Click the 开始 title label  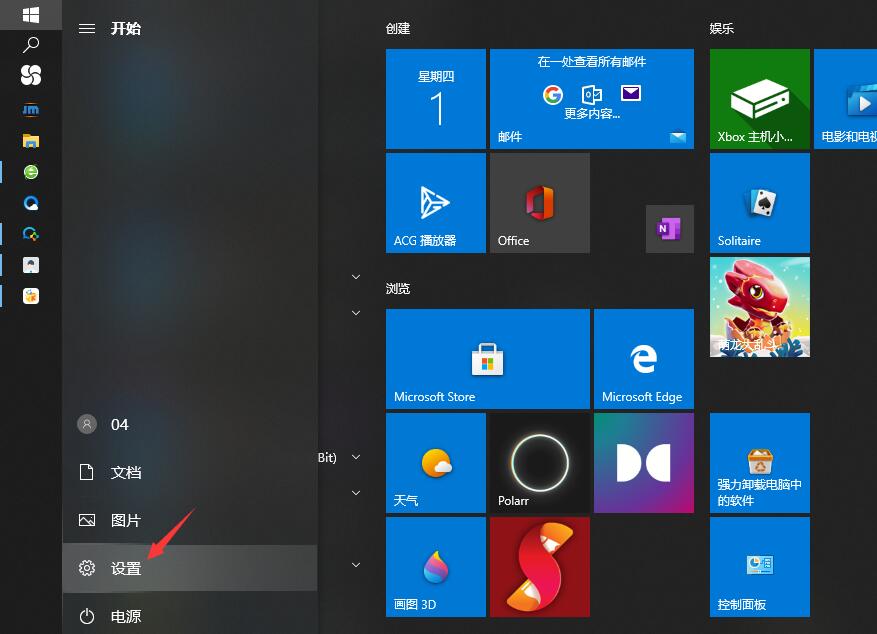(126, 29)
